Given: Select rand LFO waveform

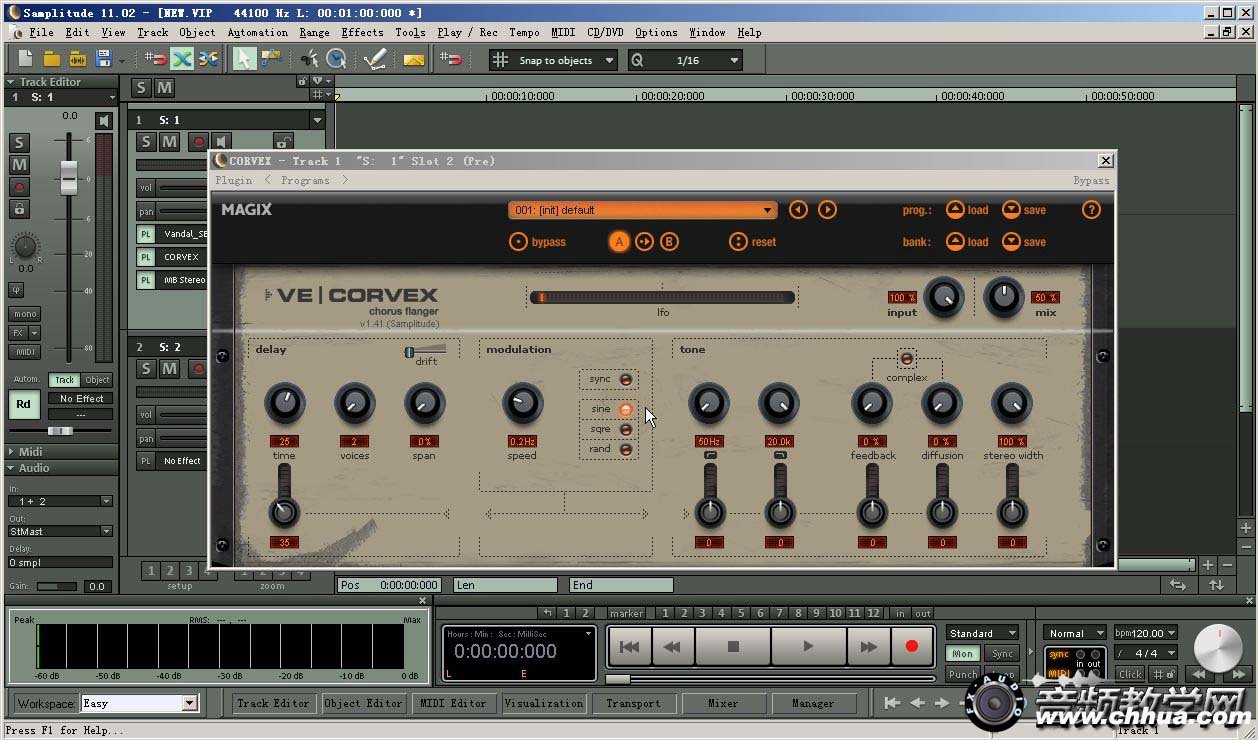Looking at the screenshot, I should coord(626,449).
